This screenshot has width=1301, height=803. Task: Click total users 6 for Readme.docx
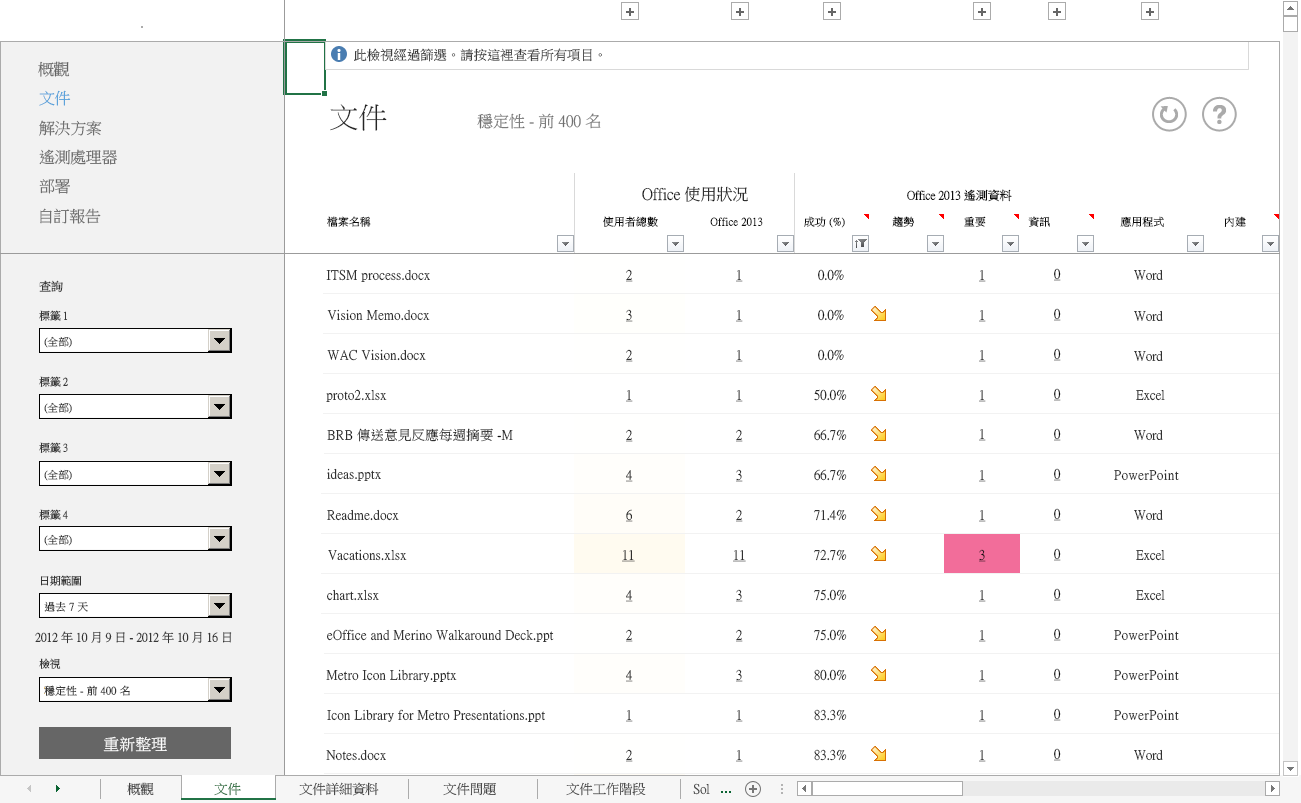629,515
